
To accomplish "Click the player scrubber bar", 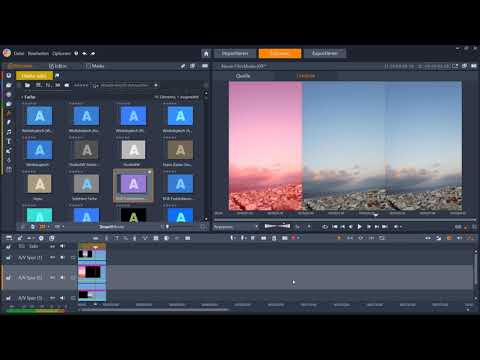I will point(345,220).
